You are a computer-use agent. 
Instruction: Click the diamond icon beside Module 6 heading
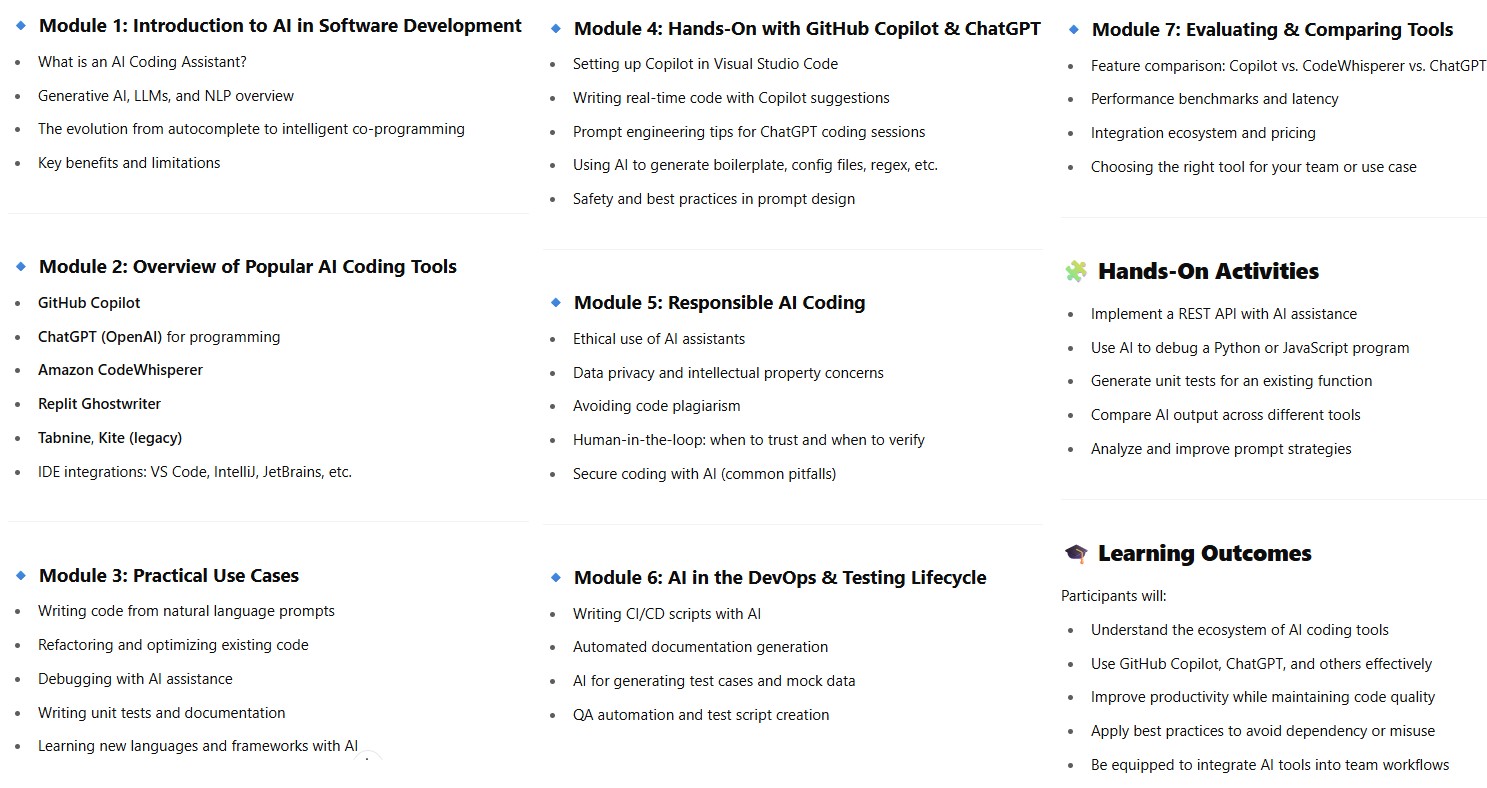pyautogui.click(x=556, y=578)
